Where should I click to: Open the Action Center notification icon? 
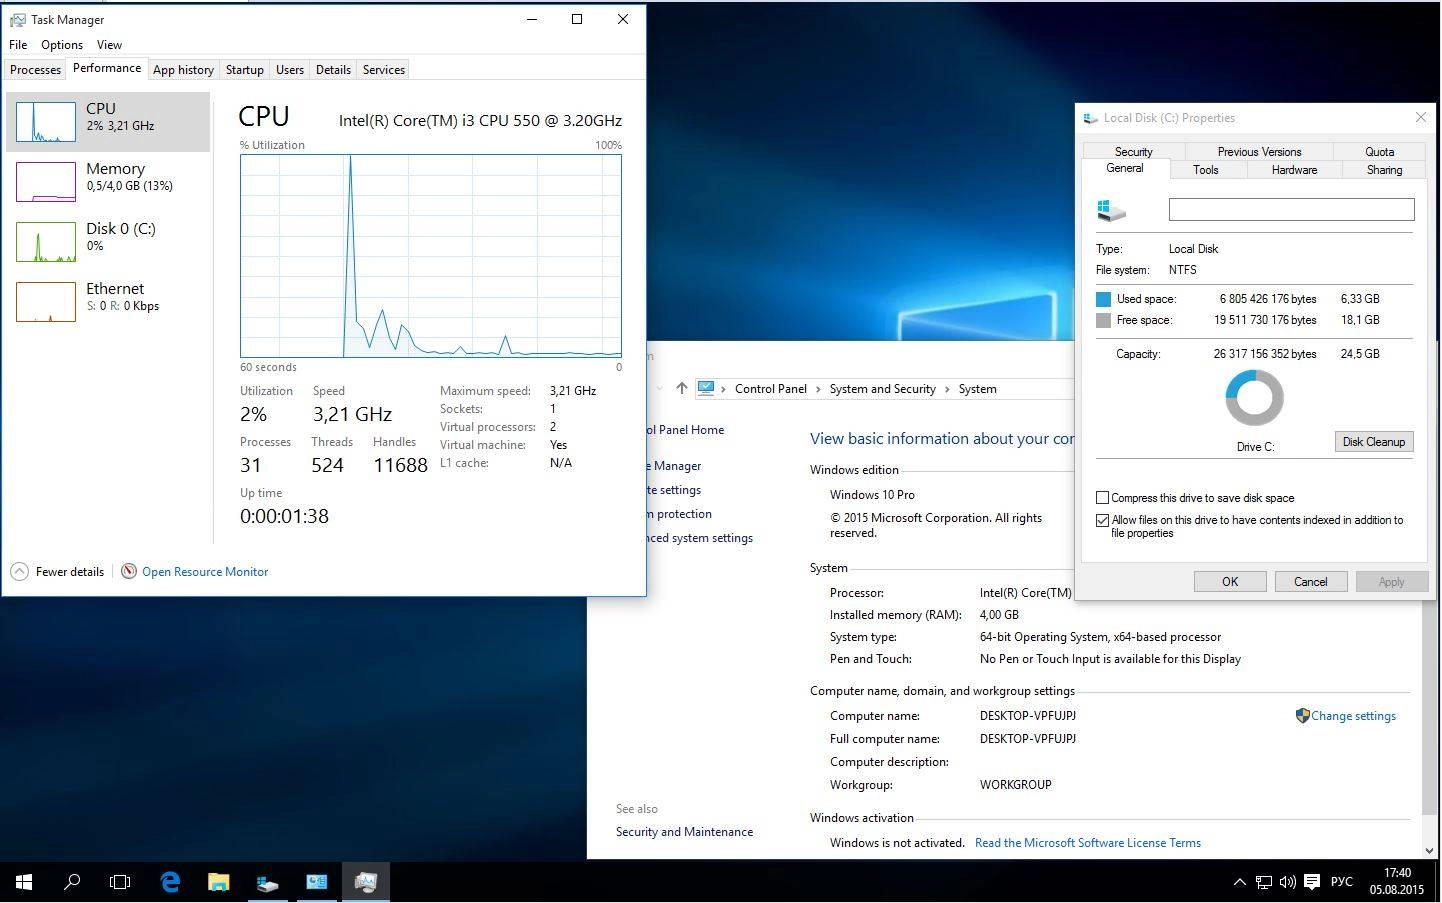pos(1312,882)
